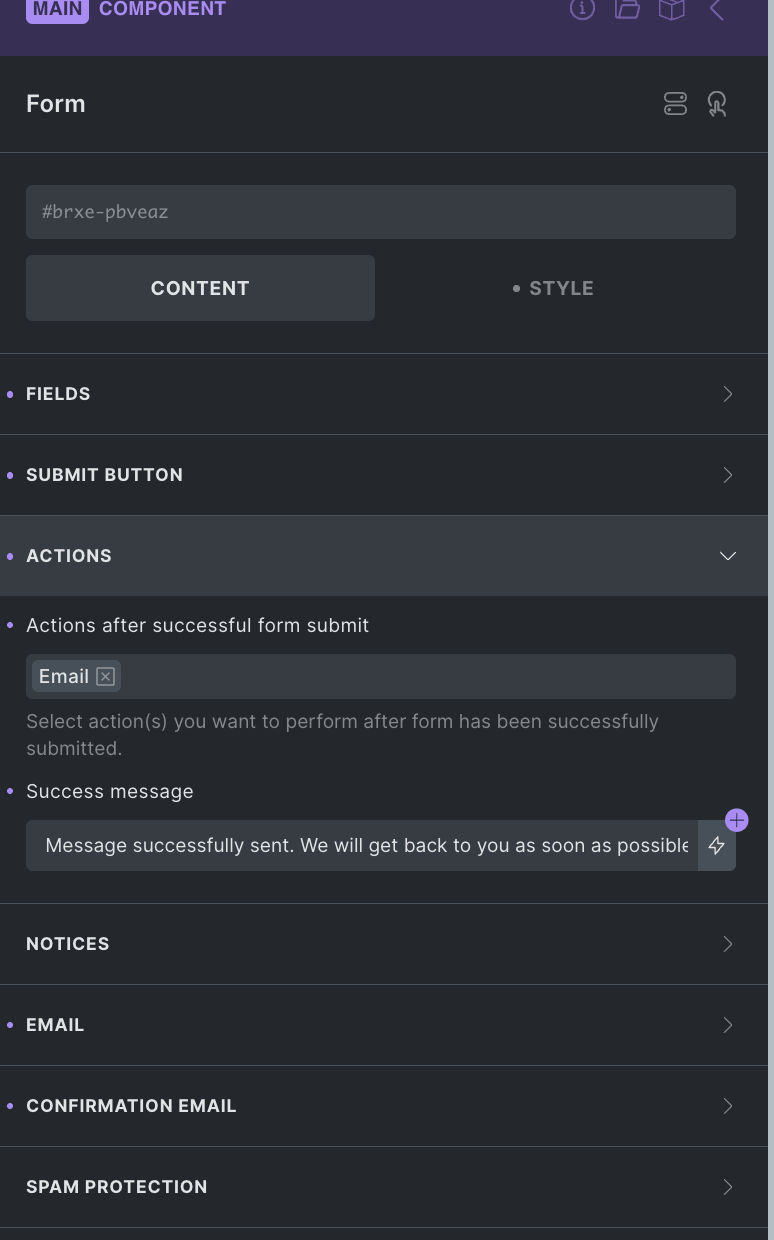This screenshot has height=1240, width=774.
Task: Expand the NOTICES section
Action: click(384, 944)
